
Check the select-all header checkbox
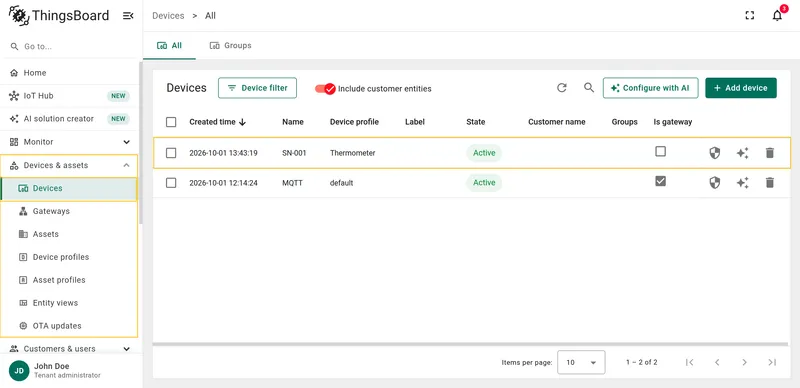pyautogui.click(x=171, y=122)
